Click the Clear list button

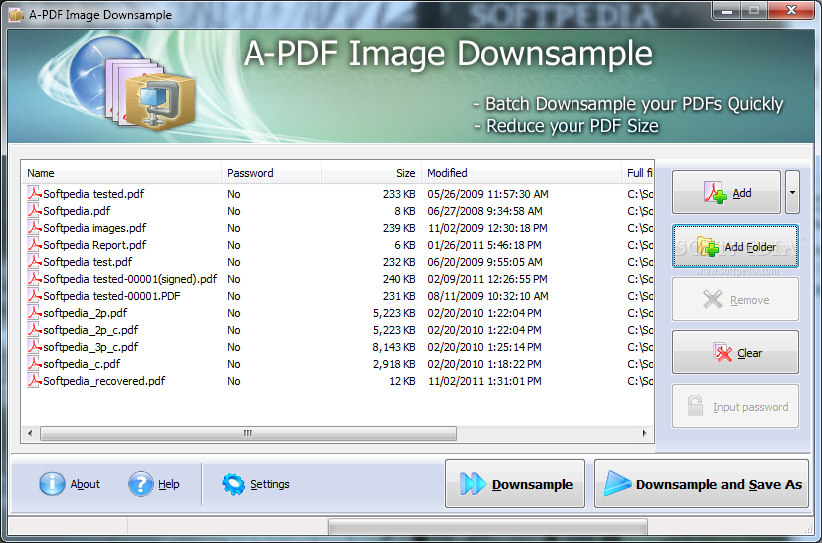coord(735,352)
